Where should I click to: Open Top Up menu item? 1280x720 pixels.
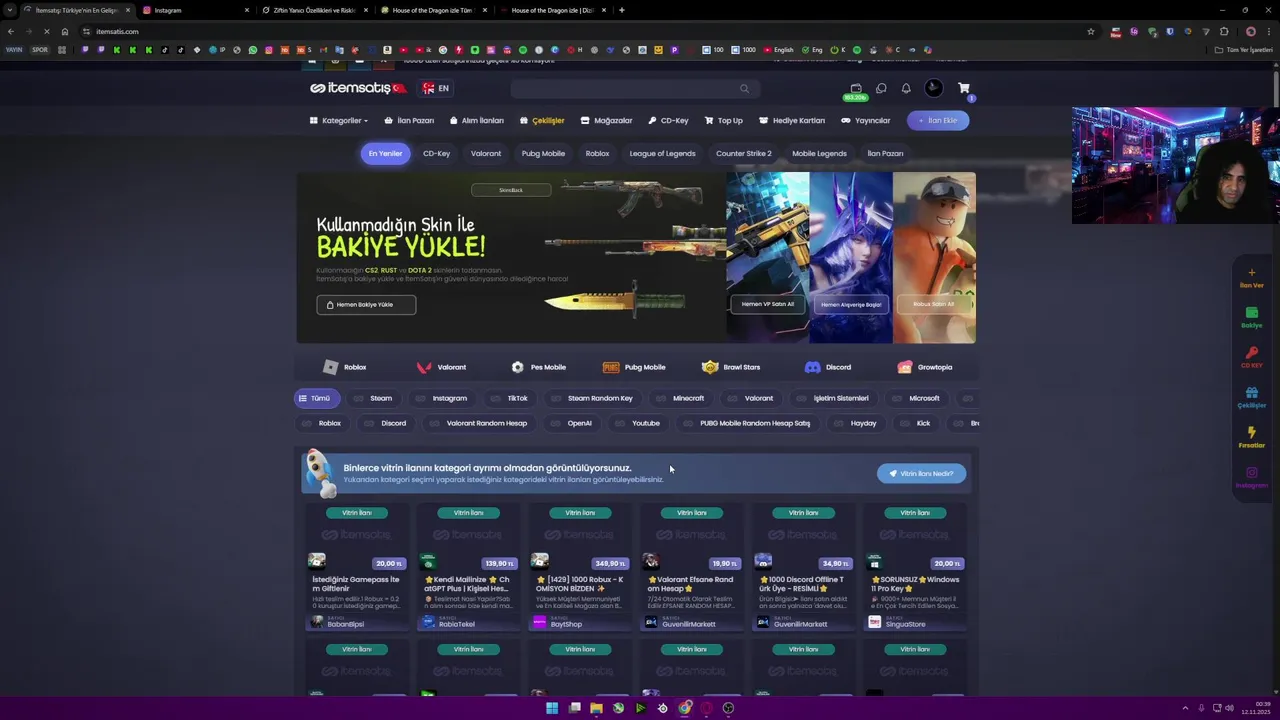pyautogui.click(x=723, y=120)
